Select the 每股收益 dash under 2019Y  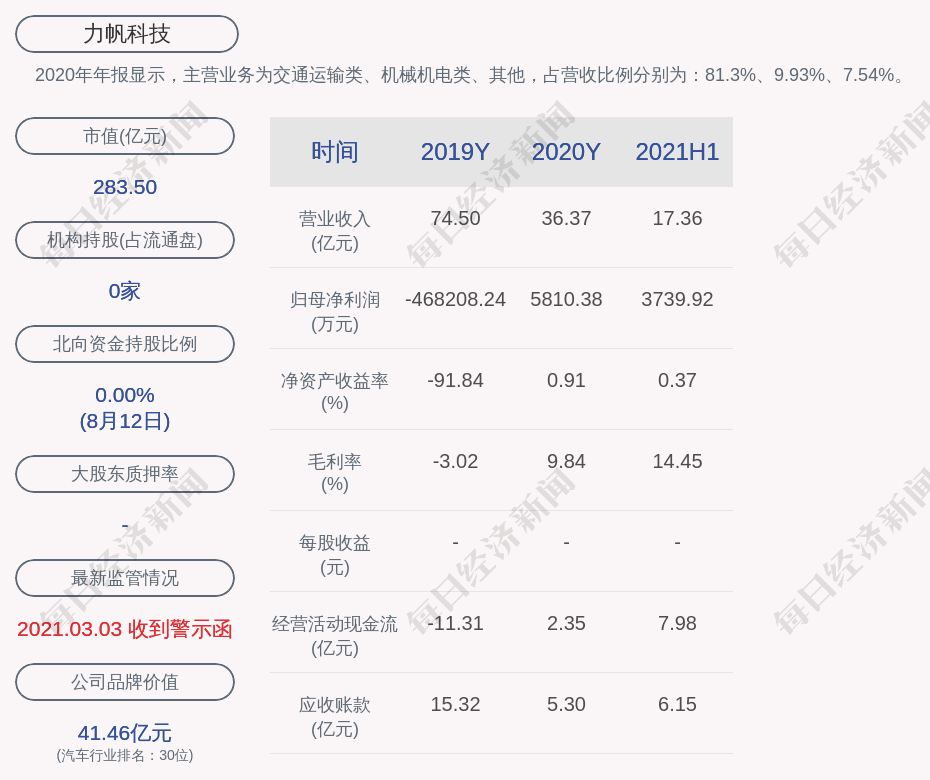[456, 542]
